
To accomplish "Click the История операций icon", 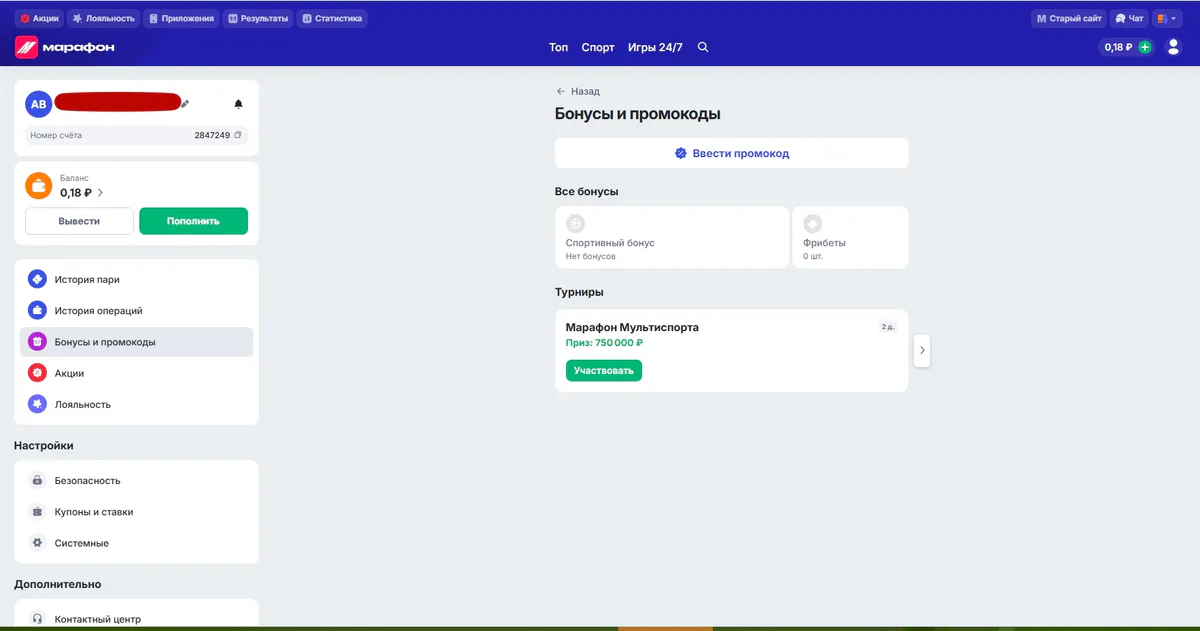I will coord(37,310).
